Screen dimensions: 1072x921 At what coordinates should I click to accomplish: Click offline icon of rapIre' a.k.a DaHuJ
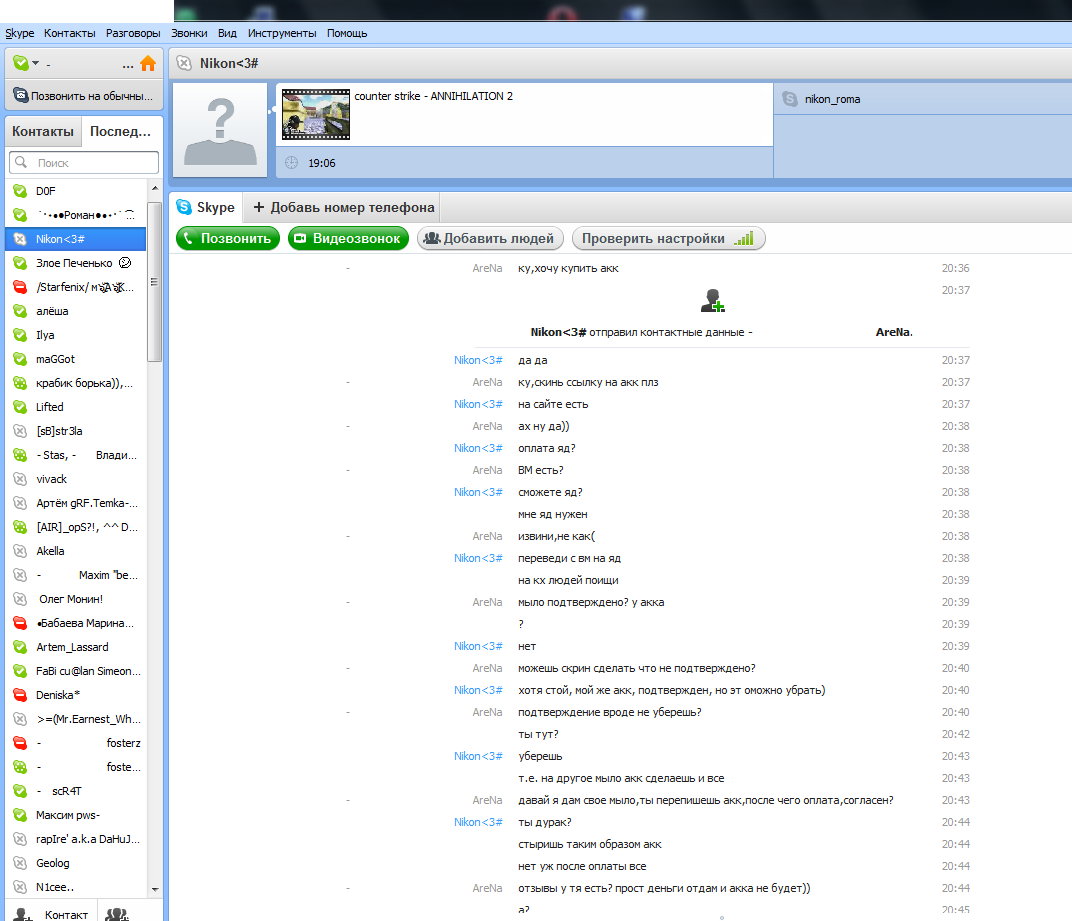(x=20, y=839)
